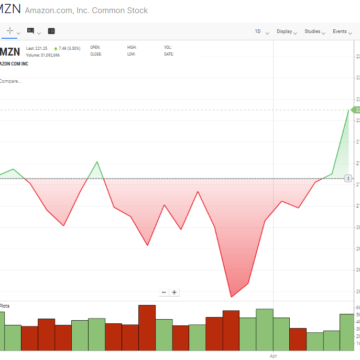
Task: Click the Compare... input field
Action: click(x=10, y=81)
